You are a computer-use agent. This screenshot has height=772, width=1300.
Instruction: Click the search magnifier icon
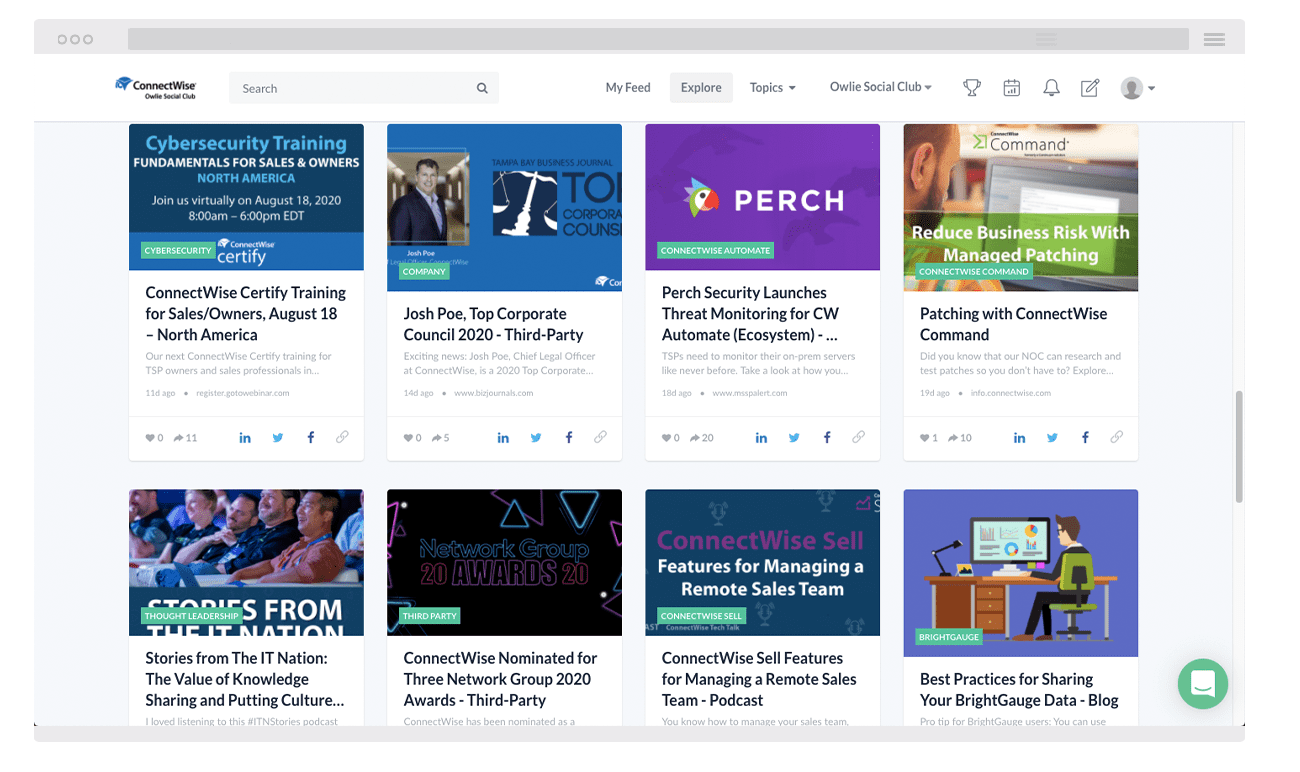pos(482,88)
